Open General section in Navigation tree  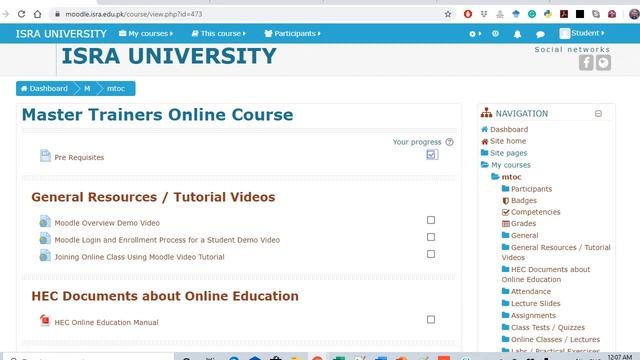point(524,236)
